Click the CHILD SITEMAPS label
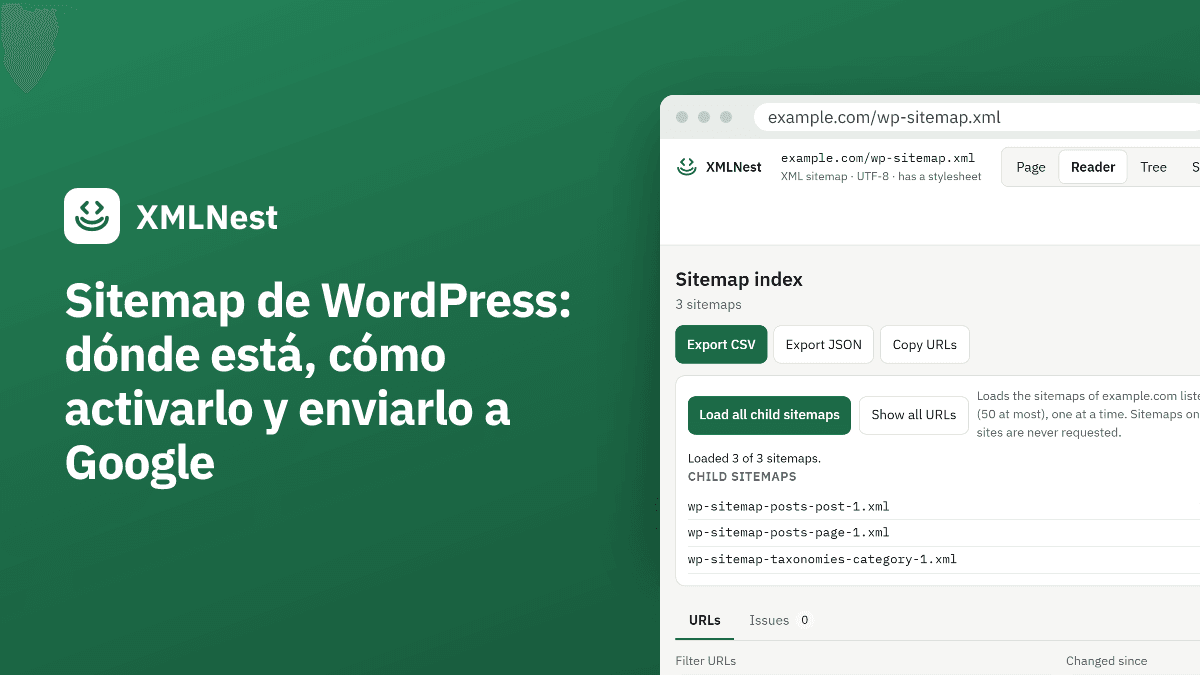 742,477
